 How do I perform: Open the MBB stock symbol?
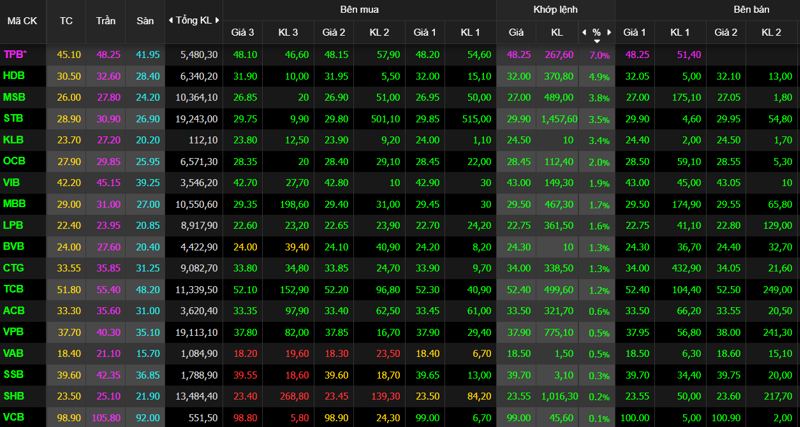point(14,204)
